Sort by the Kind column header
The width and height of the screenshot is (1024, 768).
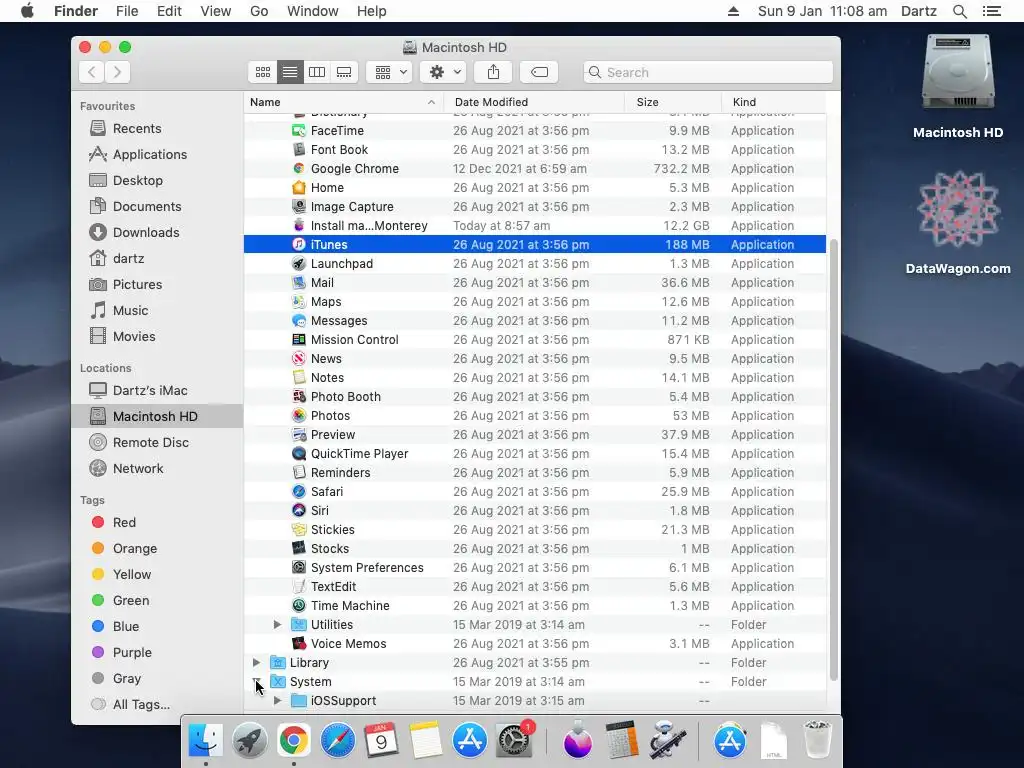click(x=774, y=102)
